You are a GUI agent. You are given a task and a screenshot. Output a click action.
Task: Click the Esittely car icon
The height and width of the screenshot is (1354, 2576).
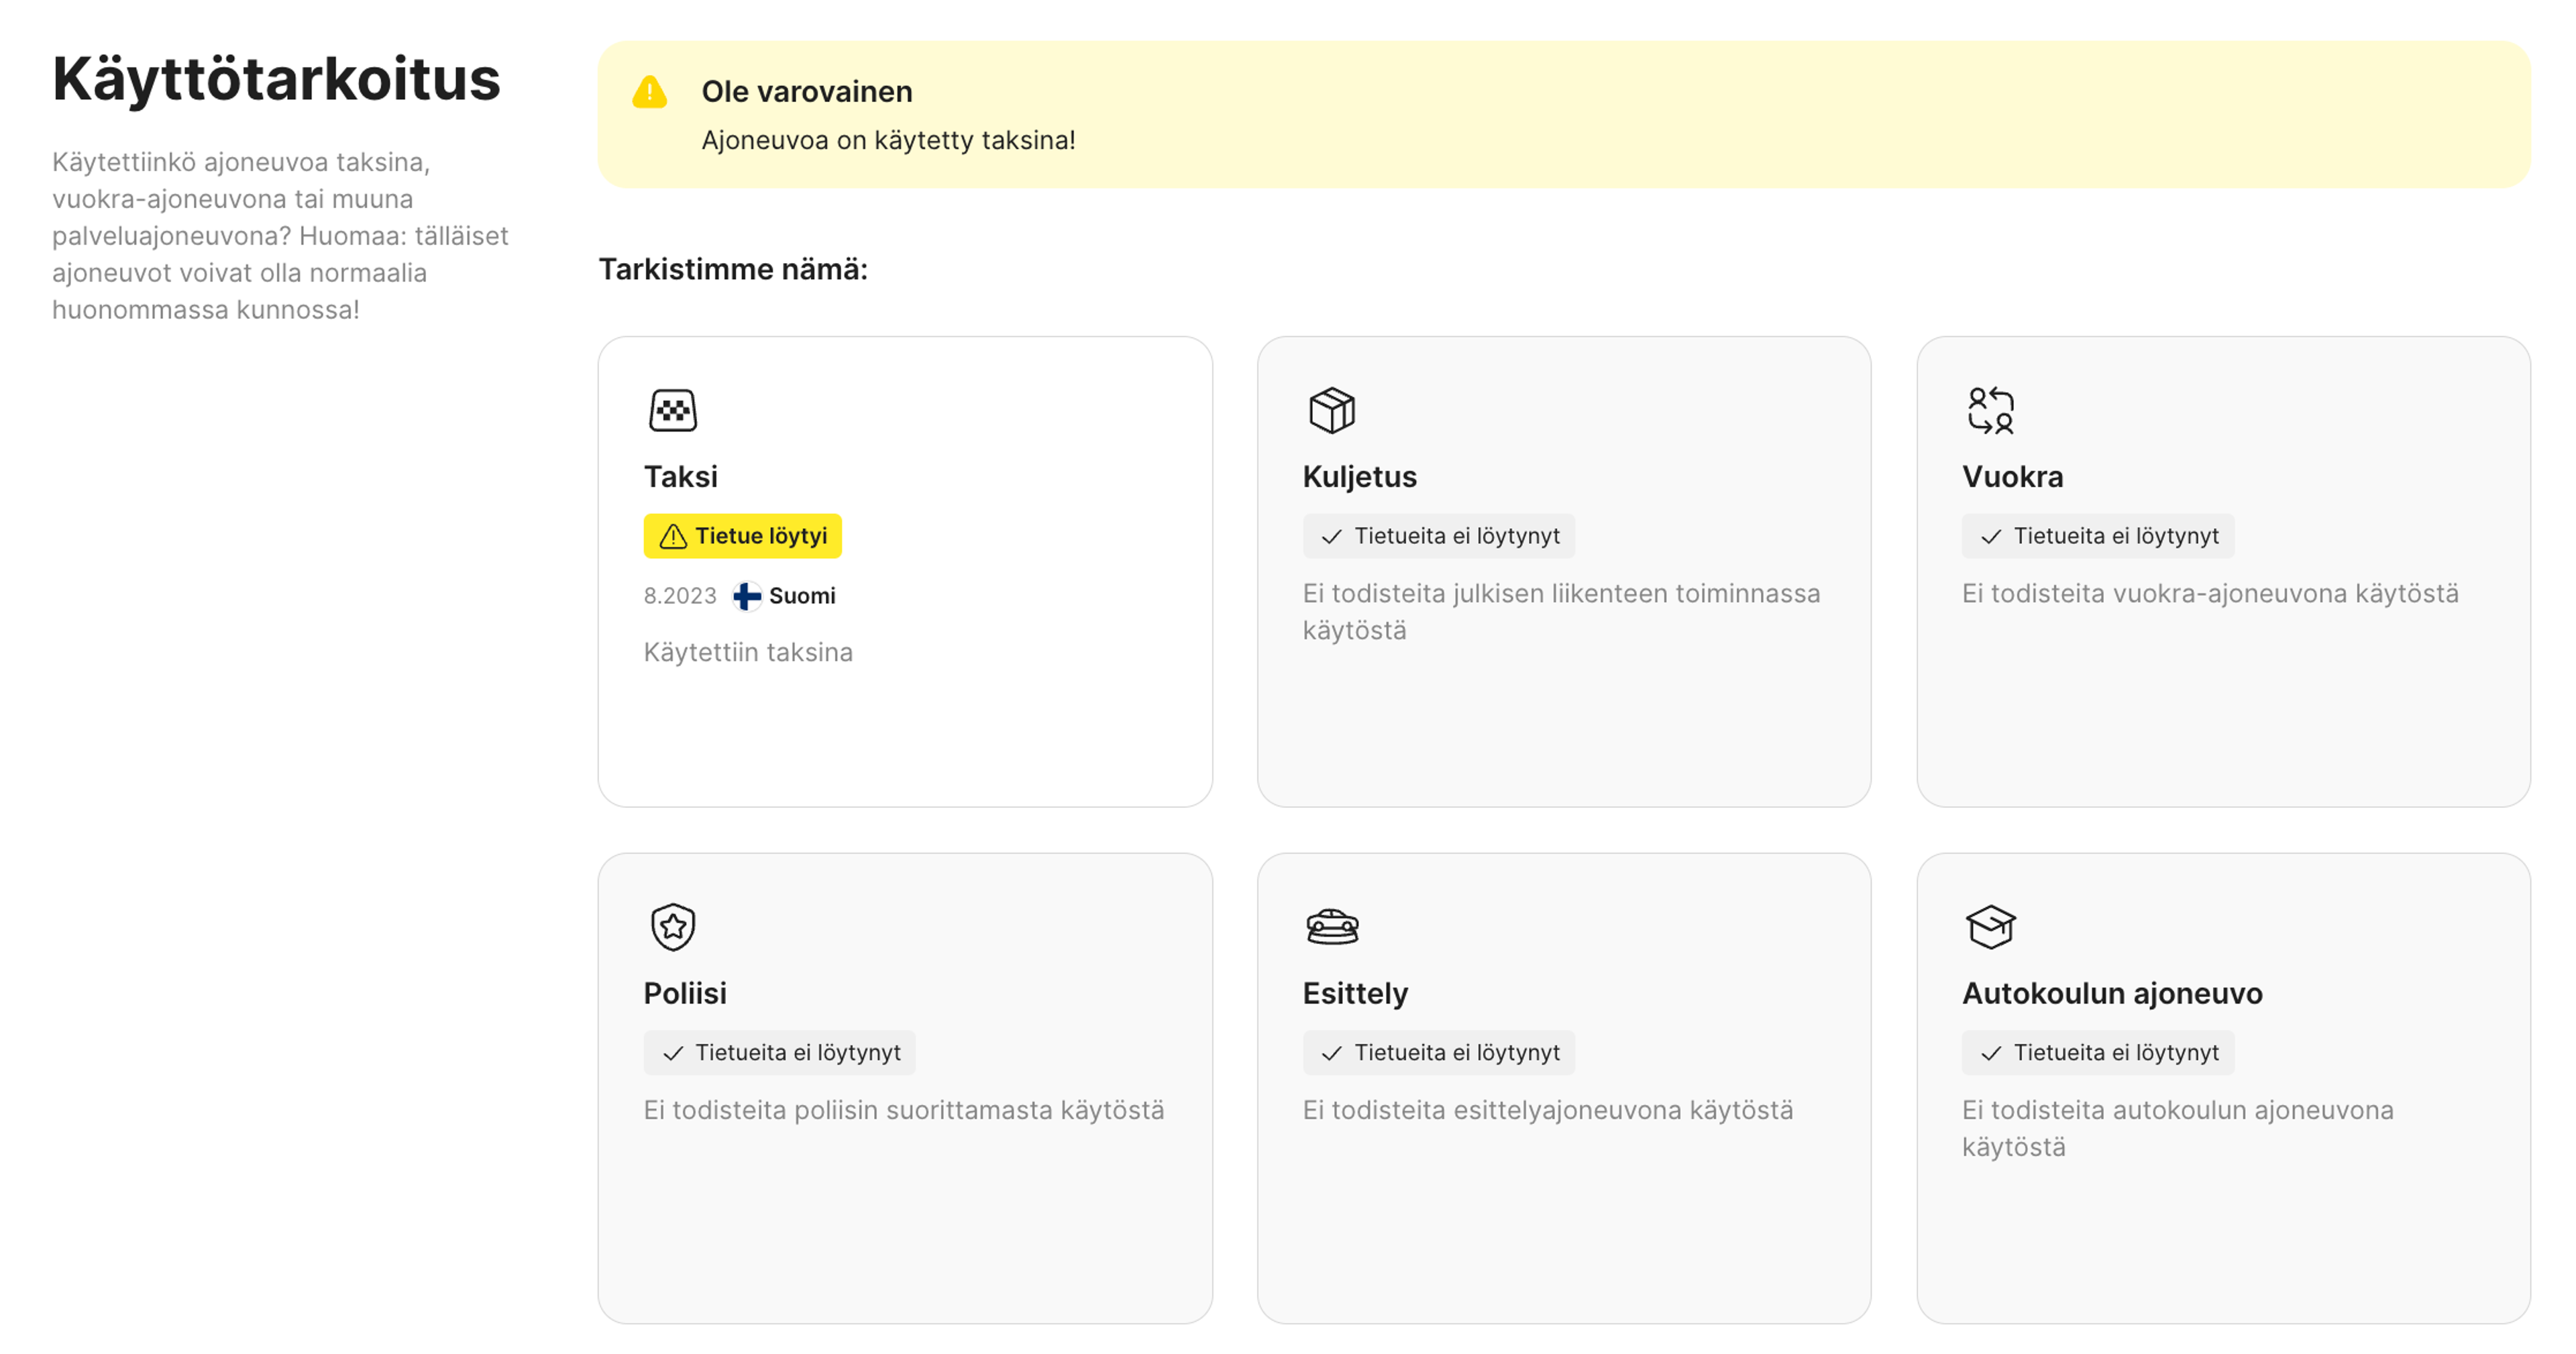(x=1331, y=926)
